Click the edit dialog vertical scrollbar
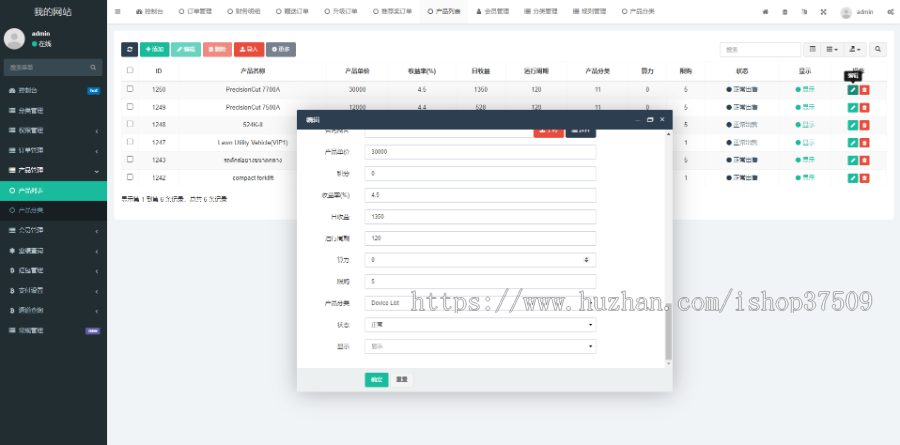The width and height of the screenshot is (900, 445). tap(668, 331)
